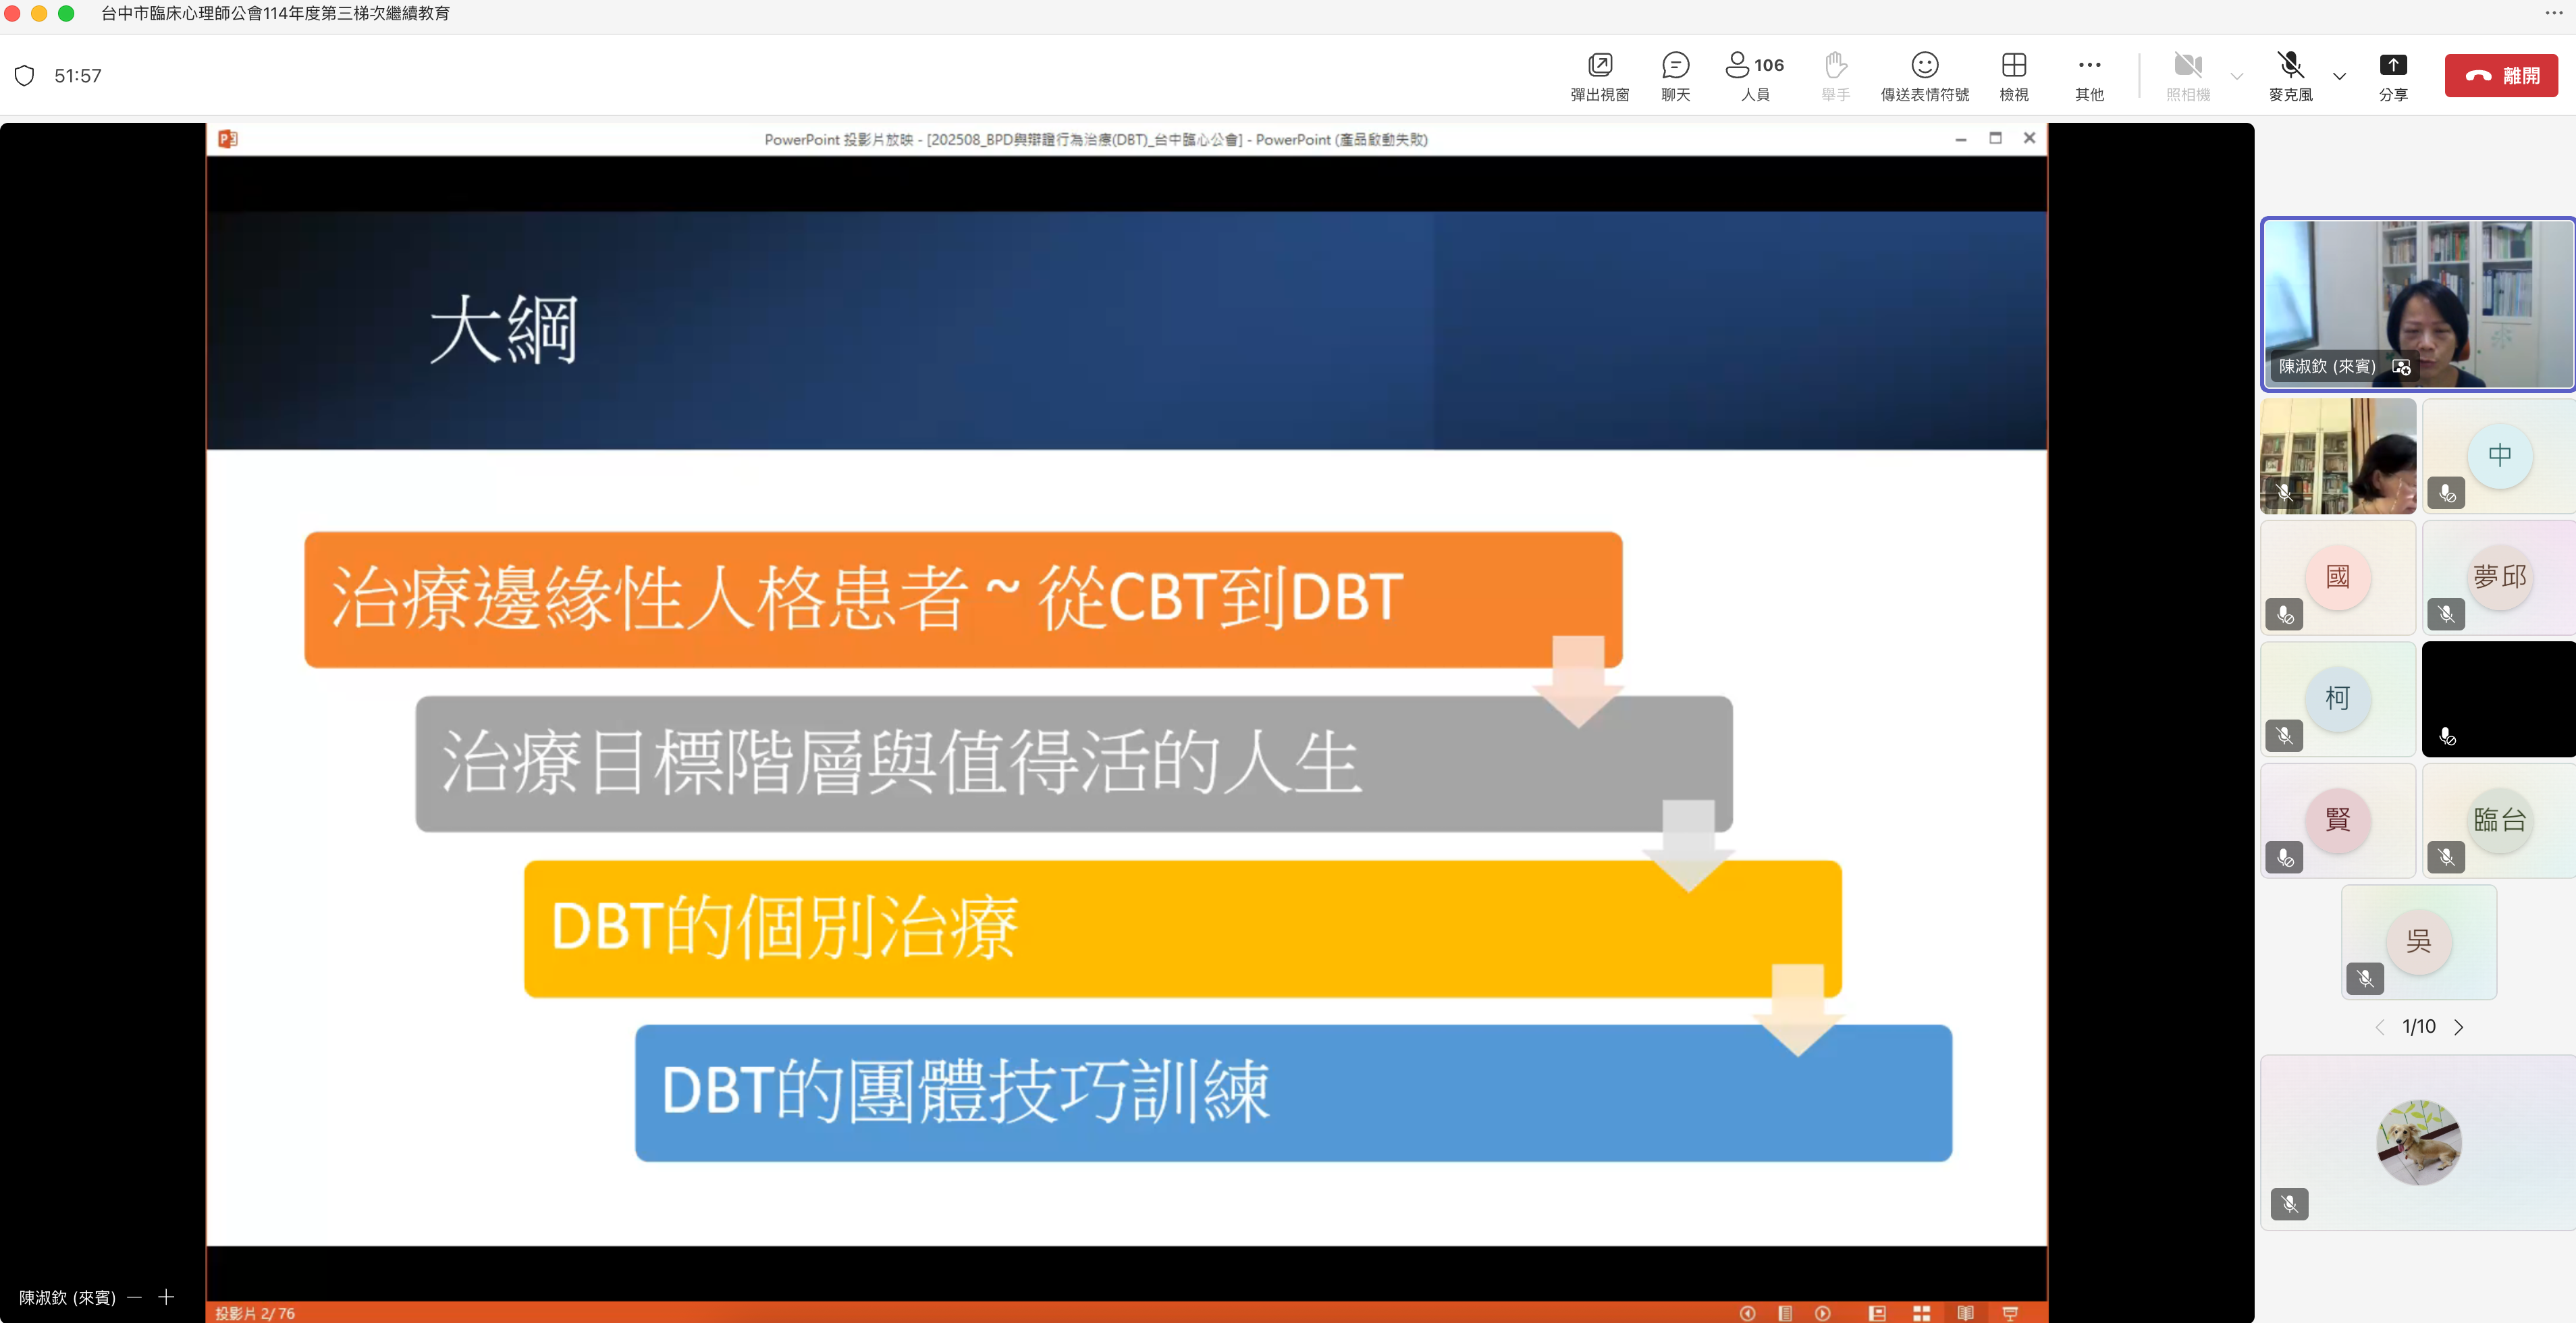Send an emoji reaction (傳送表情符號)

click(x=1924, y=76)
